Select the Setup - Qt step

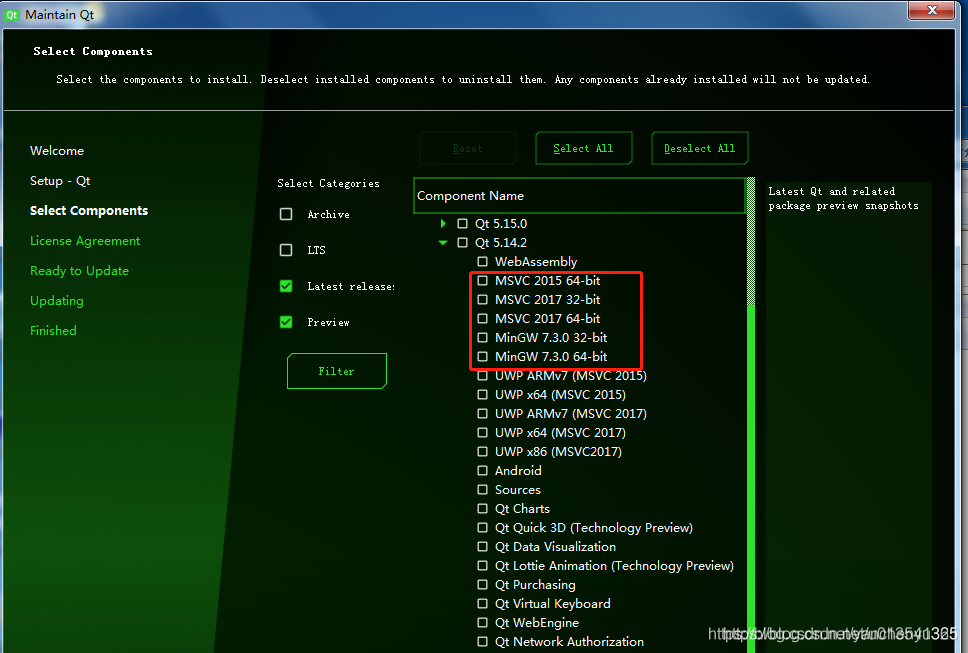[x=60, y=181]
